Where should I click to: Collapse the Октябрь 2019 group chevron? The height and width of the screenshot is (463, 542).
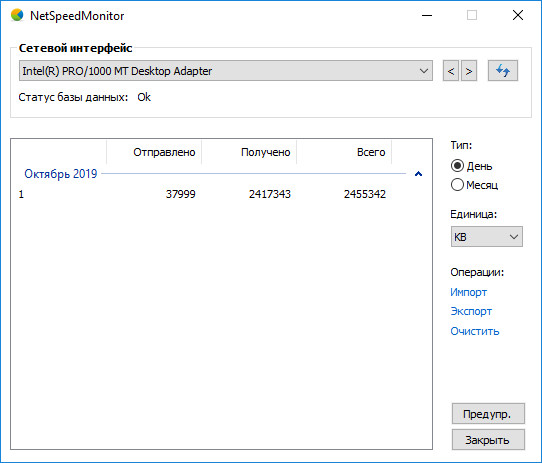pyautogui.click(x=418, y=174)
